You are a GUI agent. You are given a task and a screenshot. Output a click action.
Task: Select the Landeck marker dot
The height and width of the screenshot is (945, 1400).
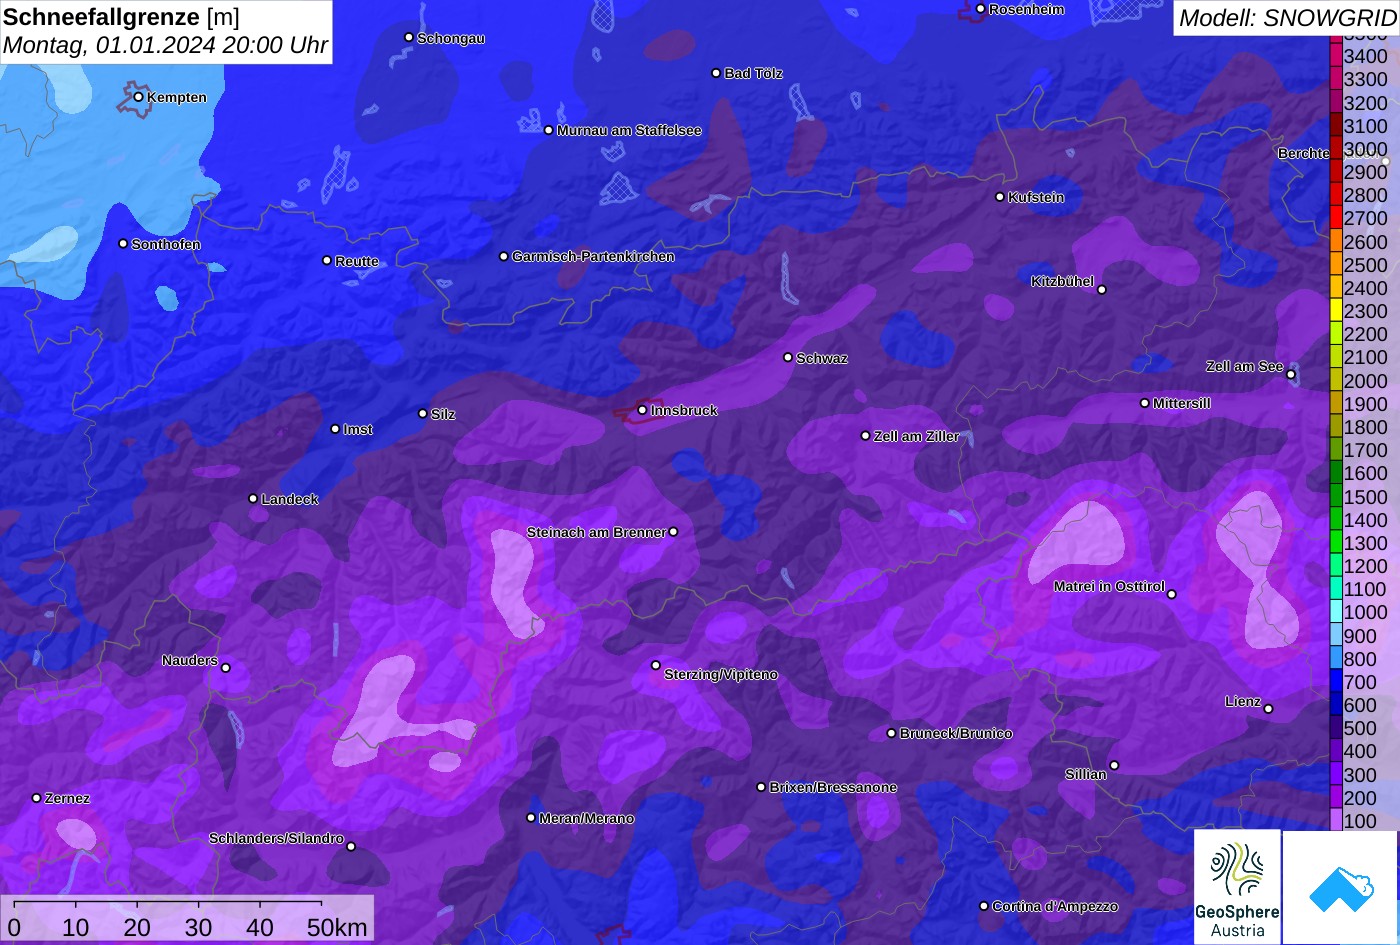point(253,499)
